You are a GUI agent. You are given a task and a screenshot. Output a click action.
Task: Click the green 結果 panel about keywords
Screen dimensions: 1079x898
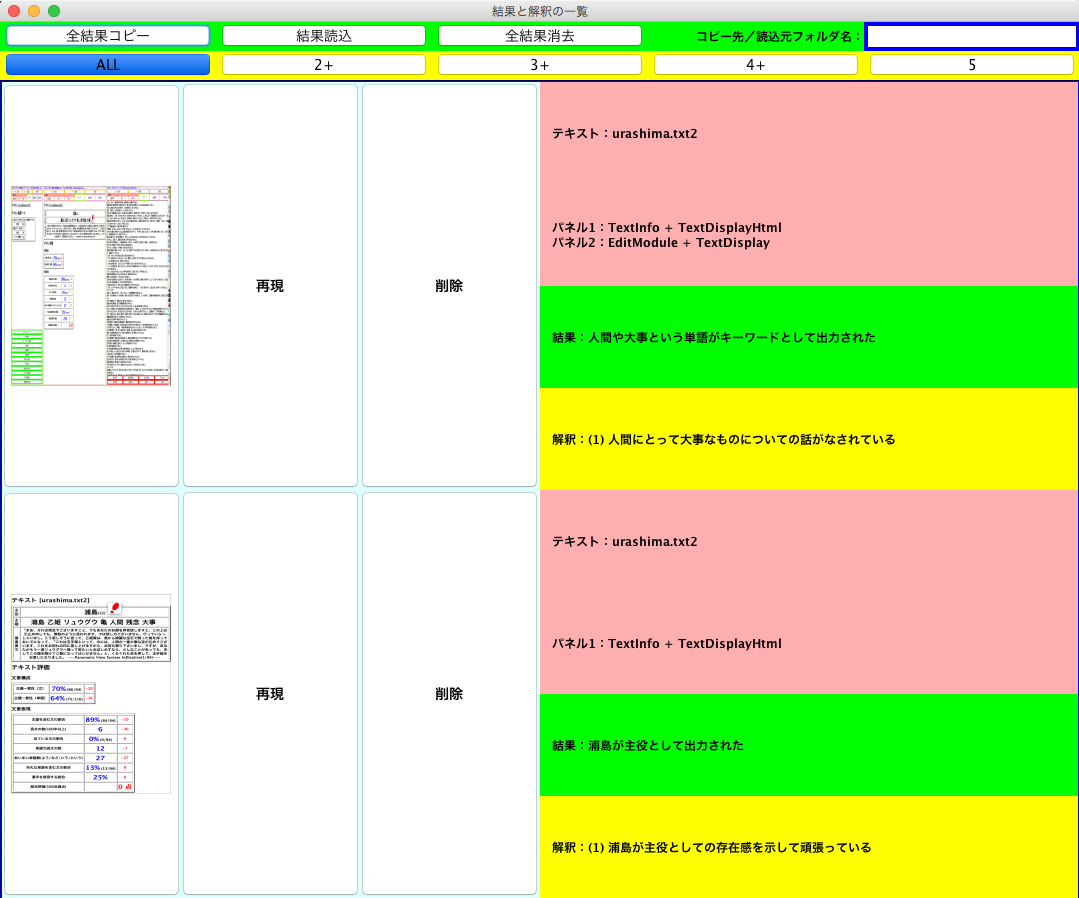click(806, 335)
